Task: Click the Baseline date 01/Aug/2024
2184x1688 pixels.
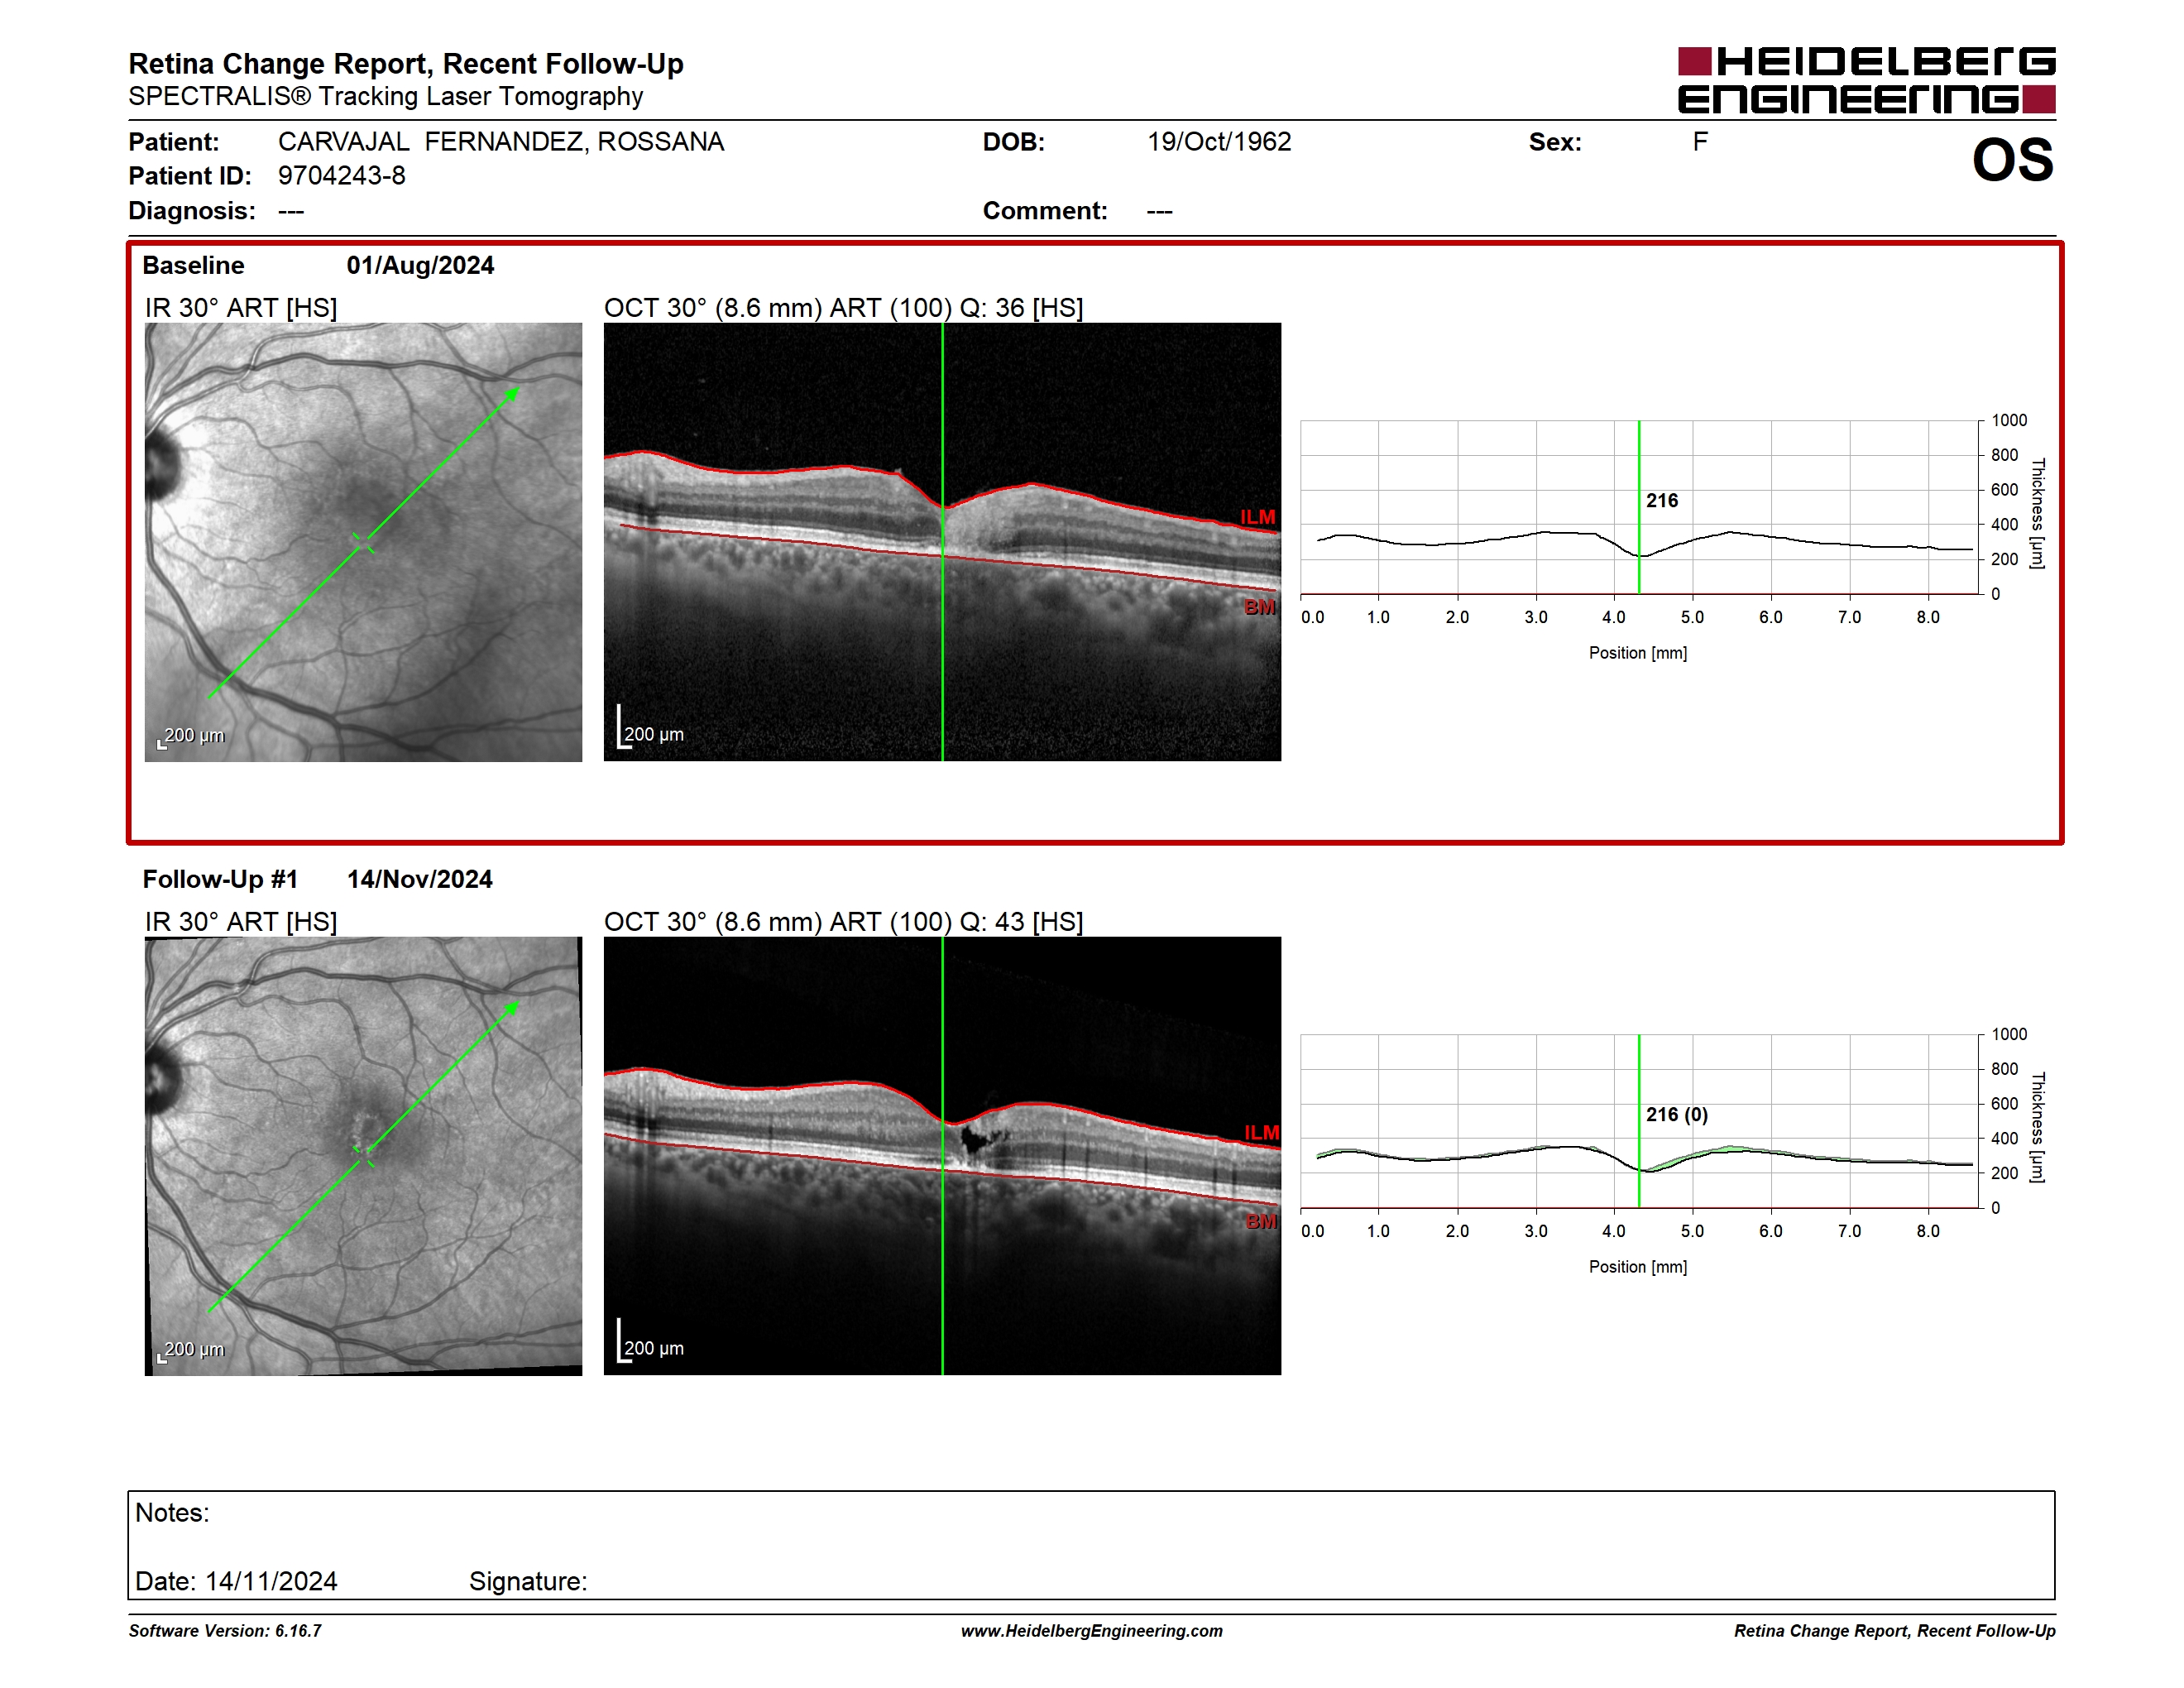Action: click(x=420, y=265)
